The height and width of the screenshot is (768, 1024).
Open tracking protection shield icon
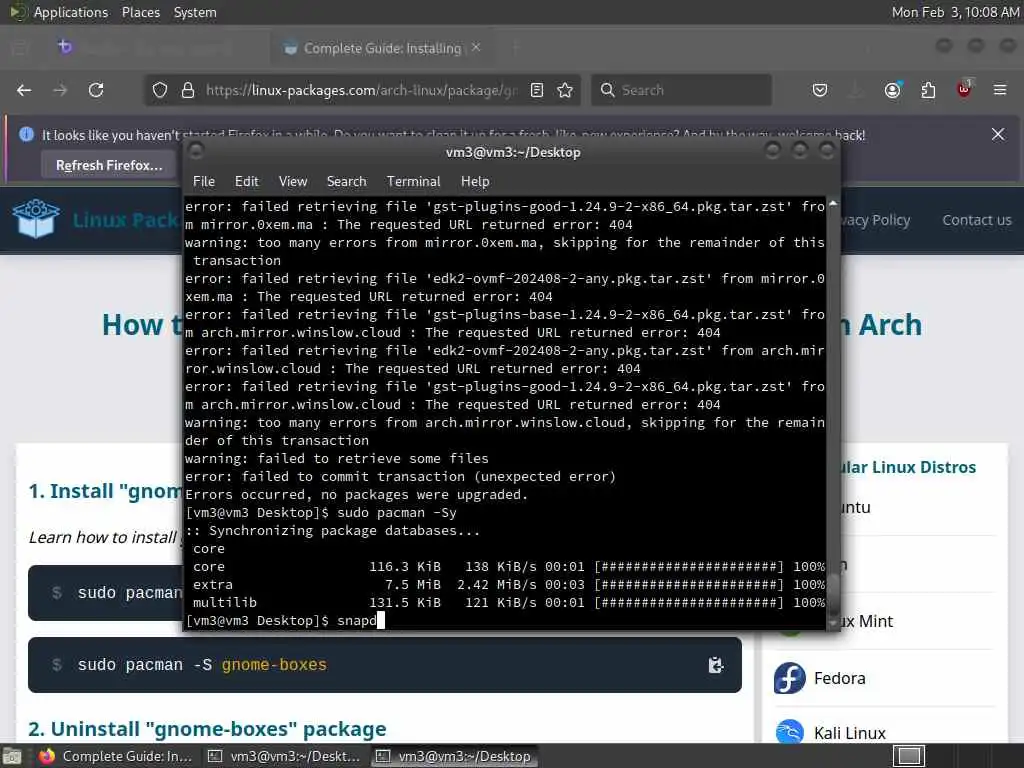[160, 90]
